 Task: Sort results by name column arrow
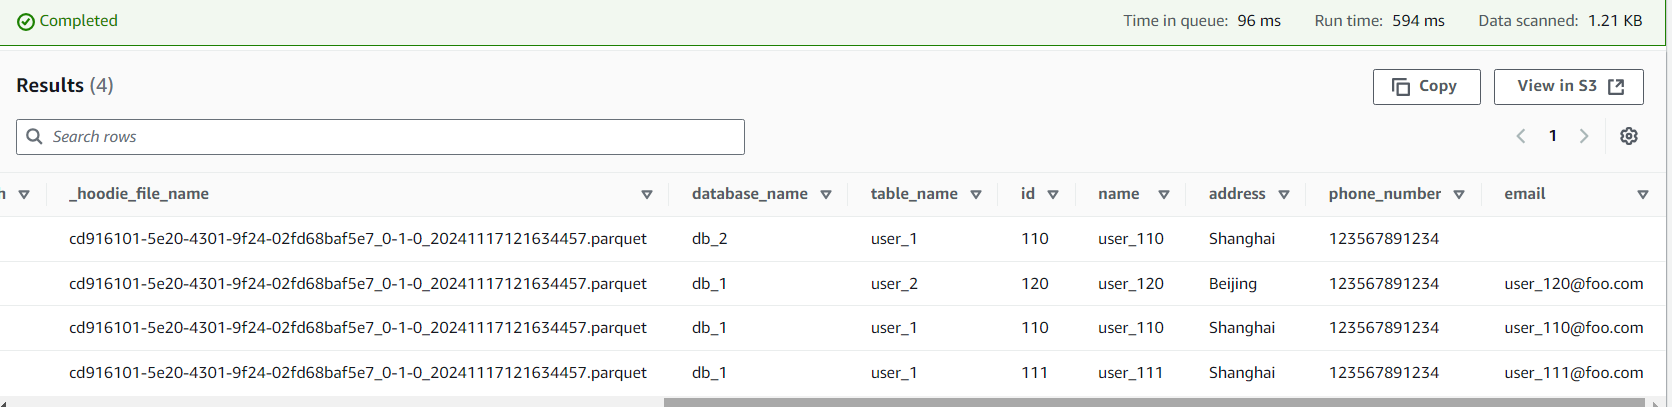1164,194
